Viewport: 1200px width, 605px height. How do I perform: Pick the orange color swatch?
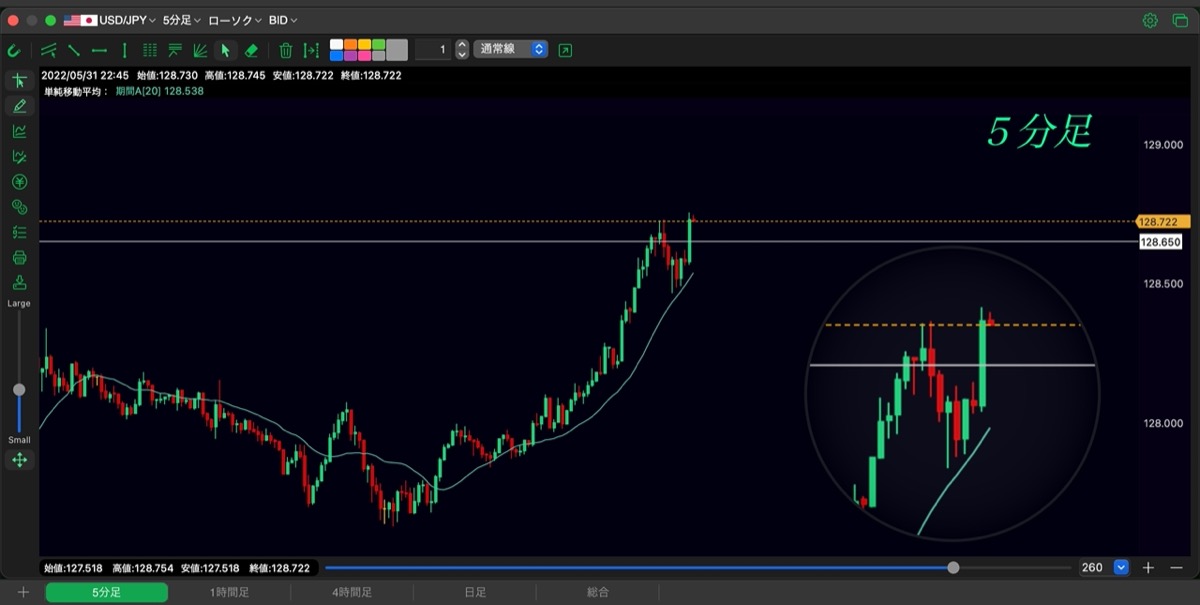(x=351, y=44)
